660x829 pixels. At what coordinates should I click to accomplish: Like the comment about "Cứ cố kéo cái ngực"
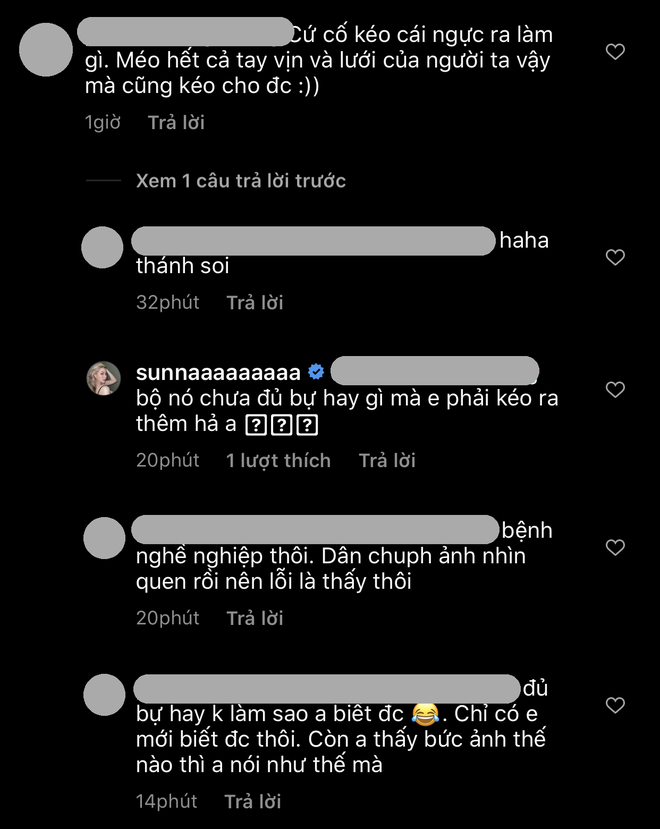tap(615, 51)
